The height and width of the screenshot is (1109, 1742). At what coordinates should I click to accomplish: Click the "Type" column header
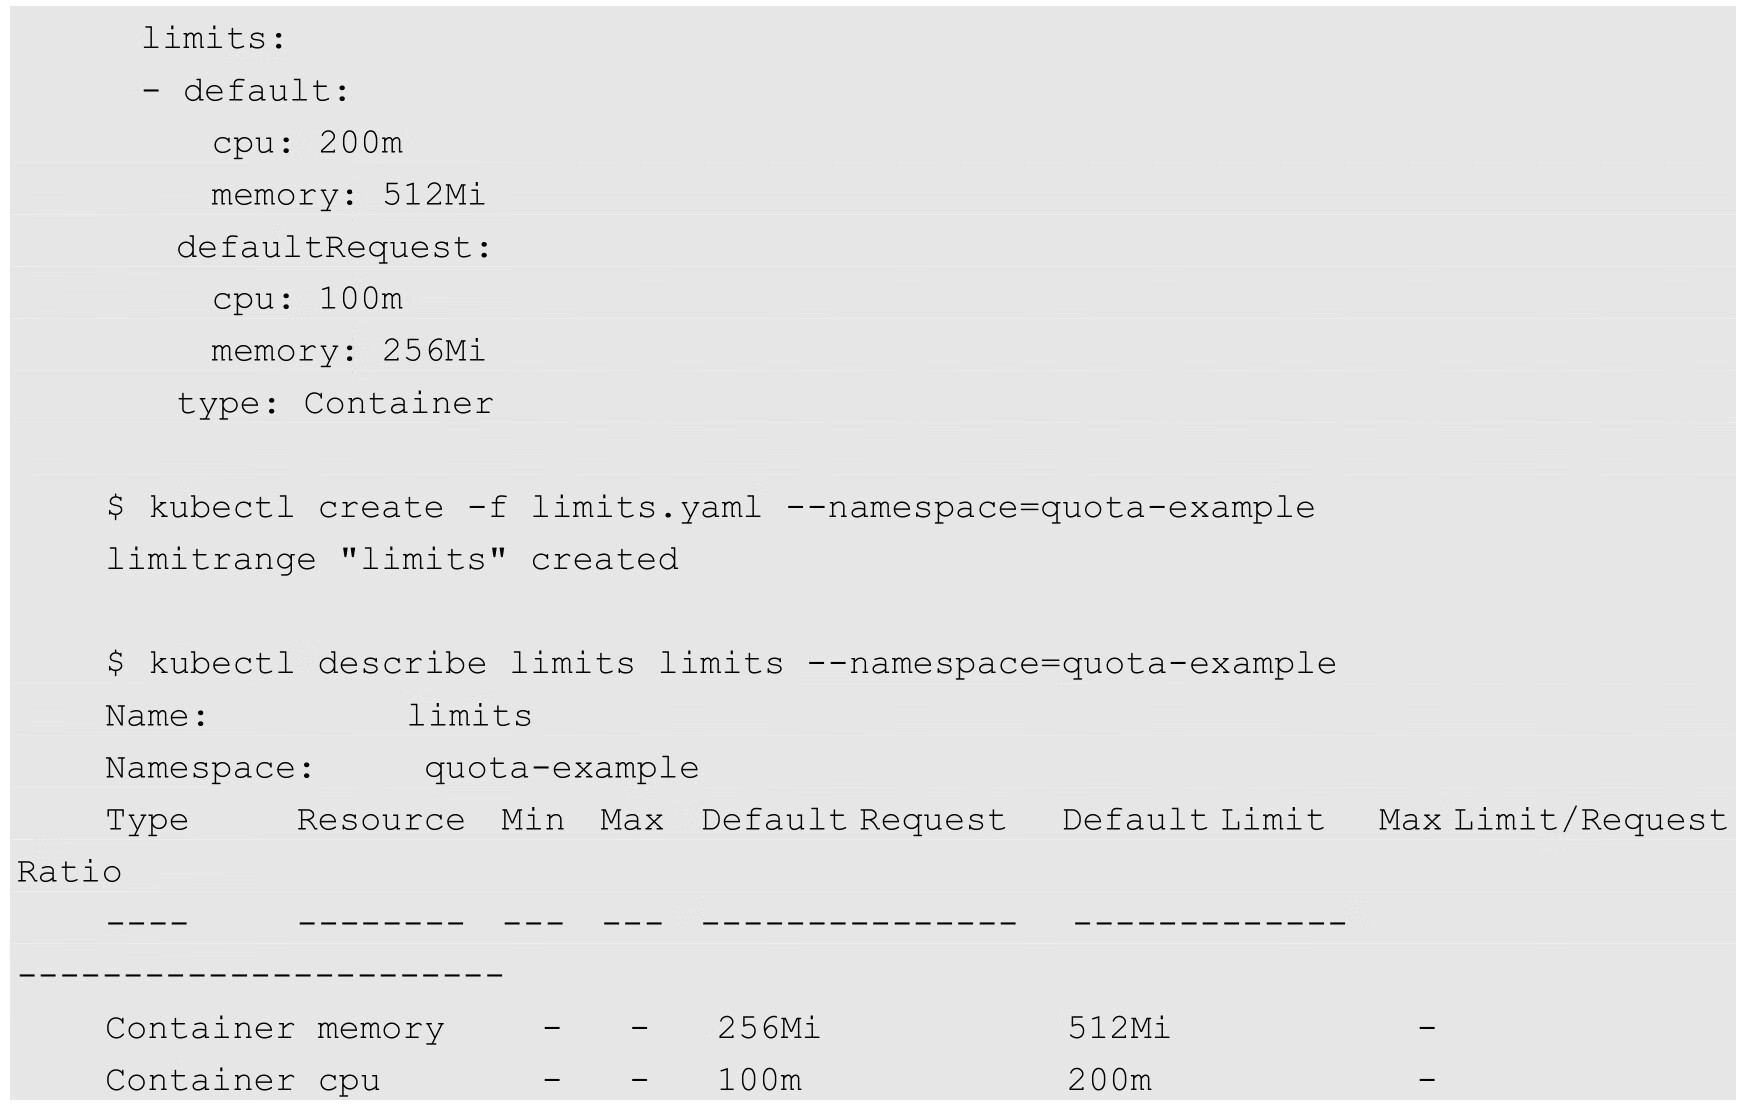pos(147,820)
